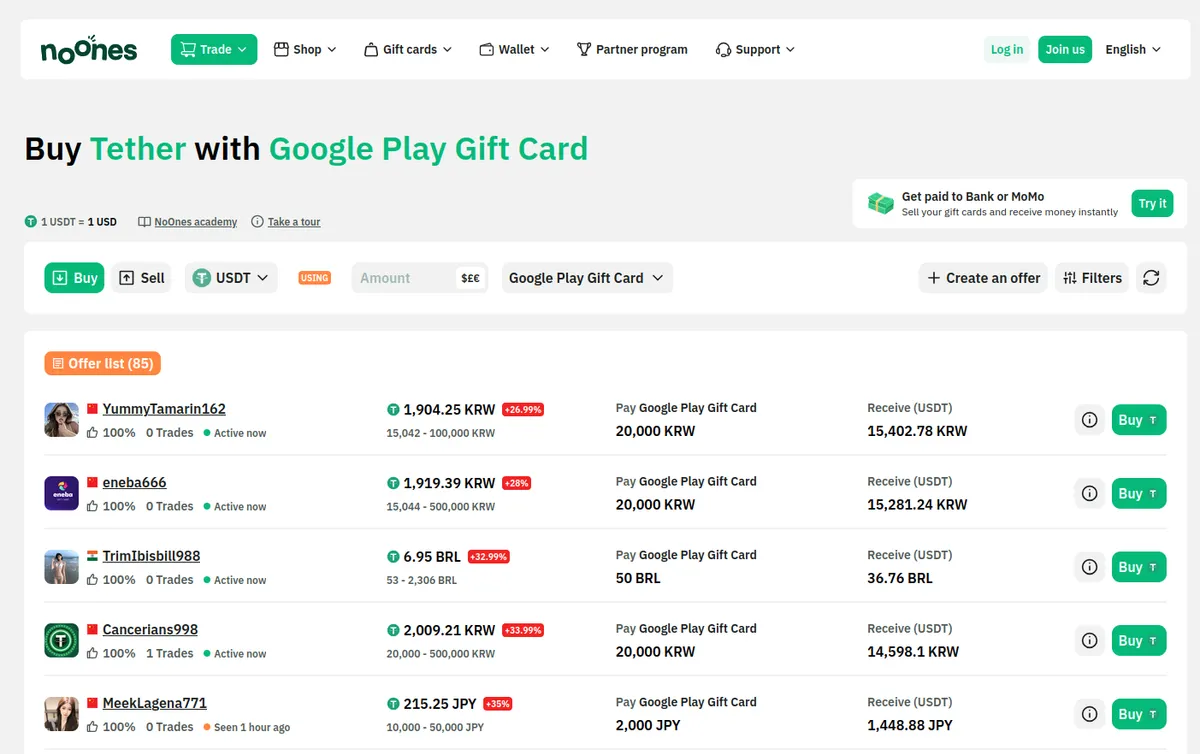The height and width of the screenshot is (754, 1200).
Task: Click the refresh offers icon
Action: 1152,278
